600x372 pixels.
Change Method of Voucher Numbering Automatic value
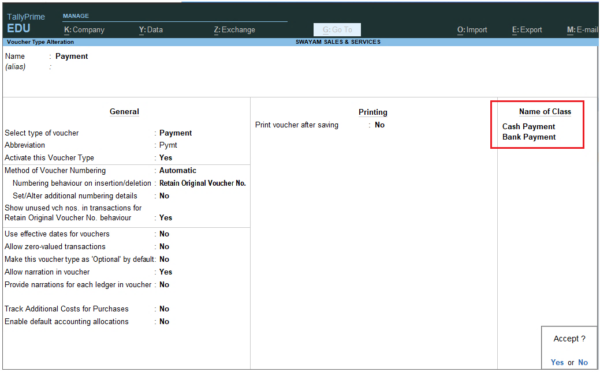pyautogui.click(x=178, y=170)
